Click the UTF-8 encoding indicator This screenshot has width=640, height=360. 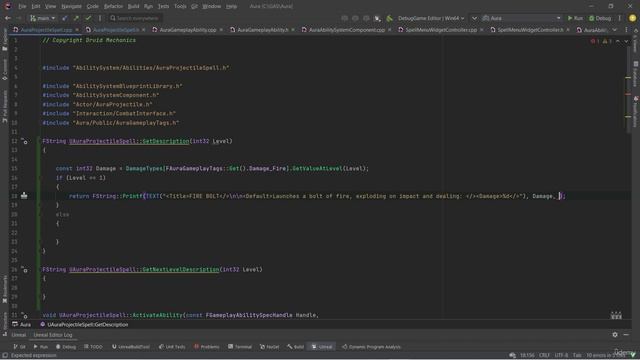(561, 356)
